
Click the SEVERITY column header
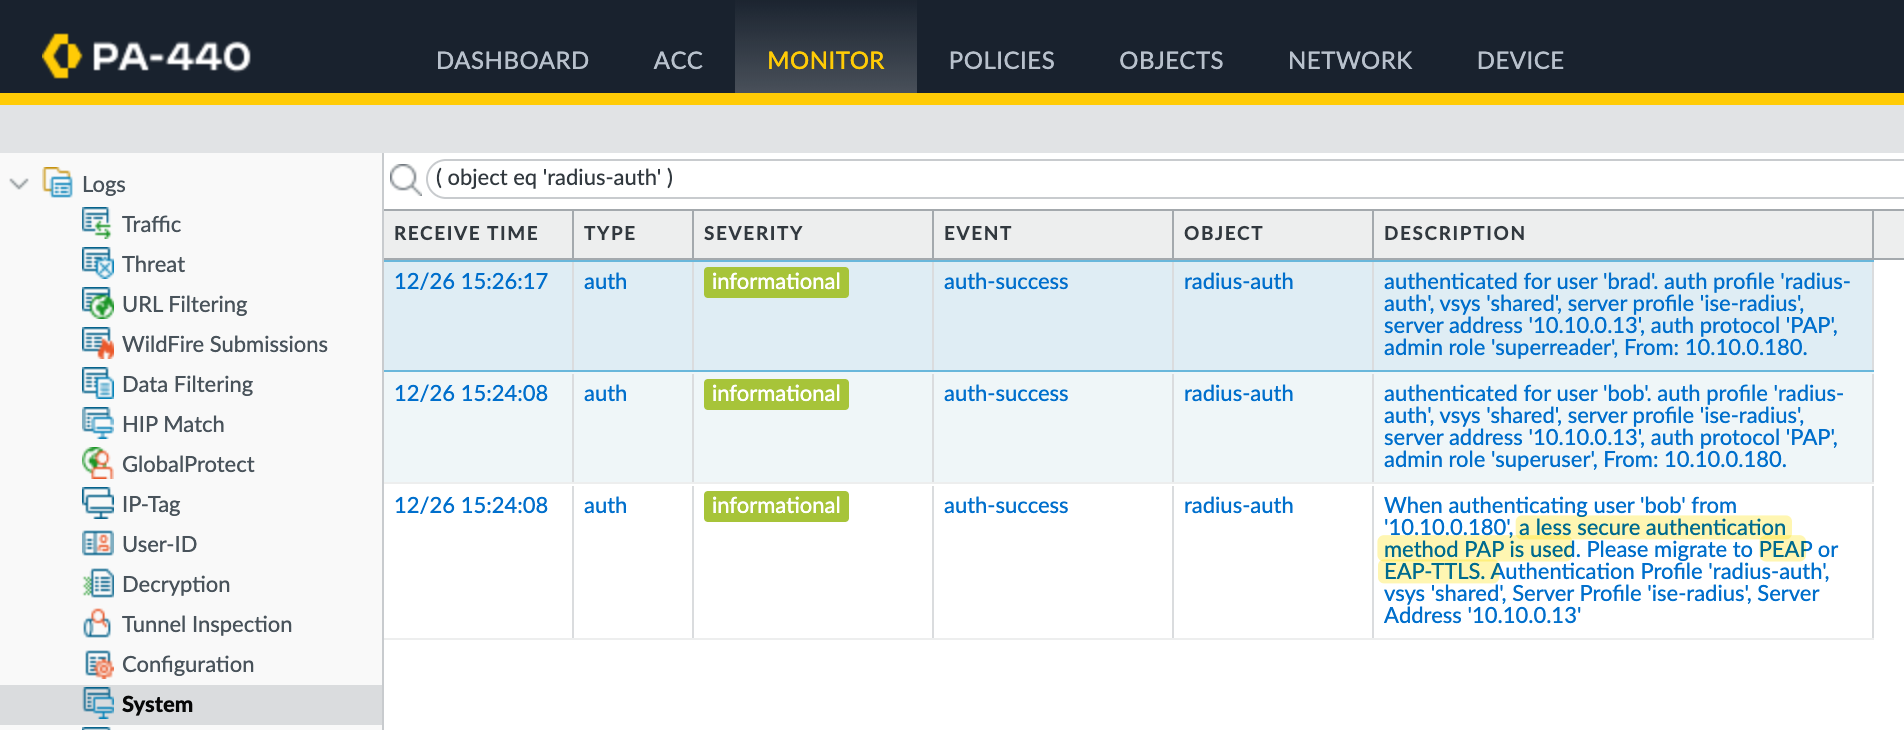pos(753,233)
